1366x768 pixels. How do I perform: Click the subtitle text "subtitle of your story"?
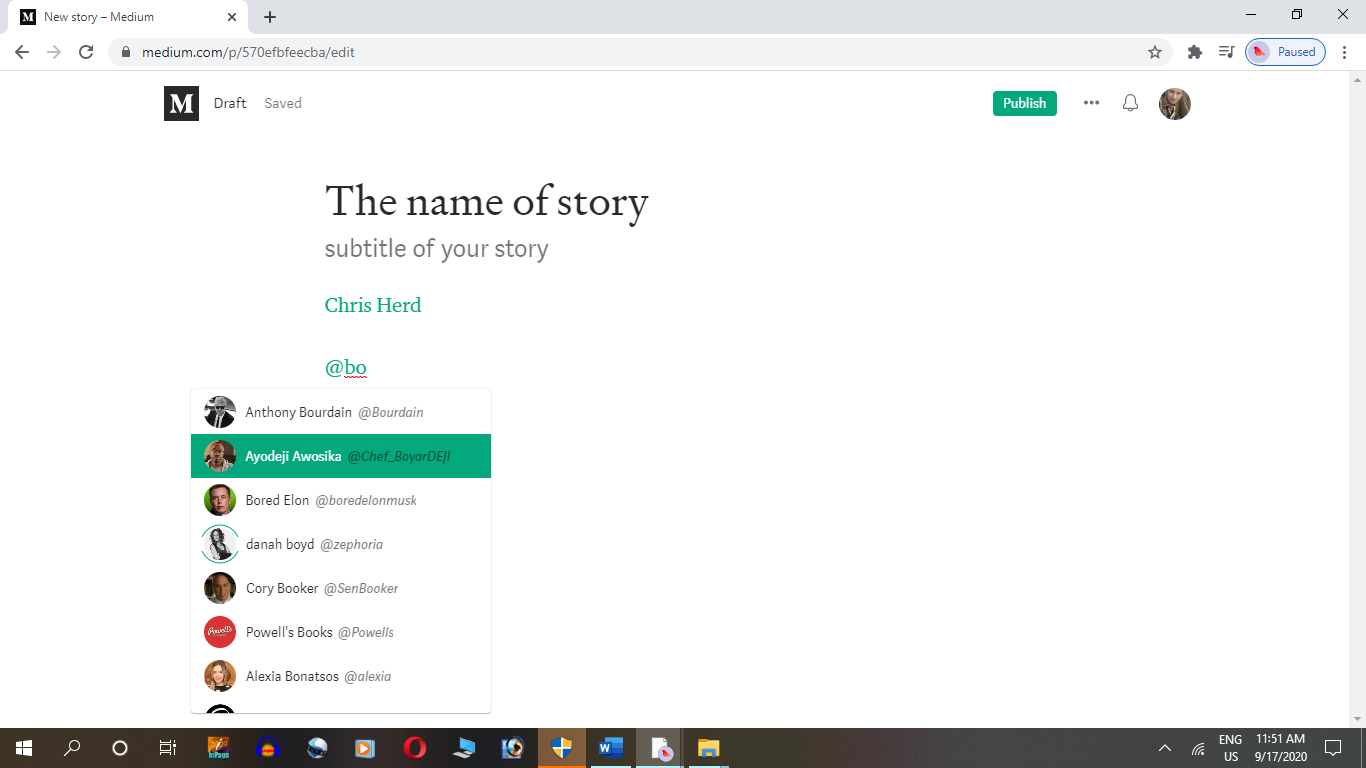tap(437, 249)
